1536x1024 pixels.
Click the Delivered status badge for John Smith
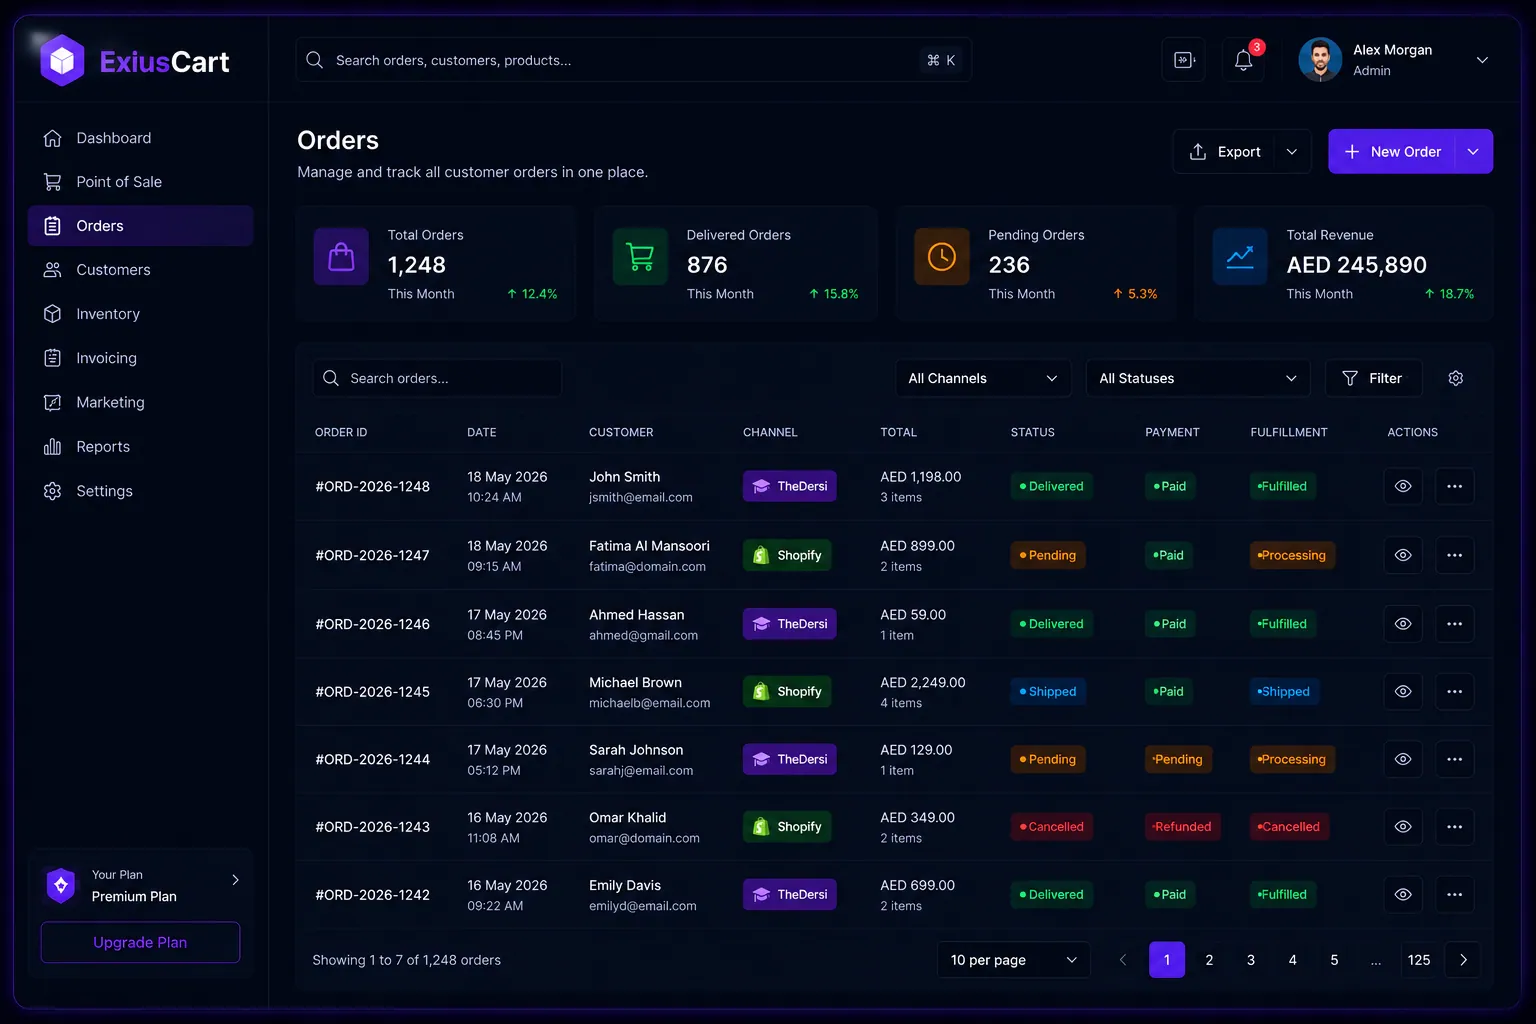[1051, 486]
